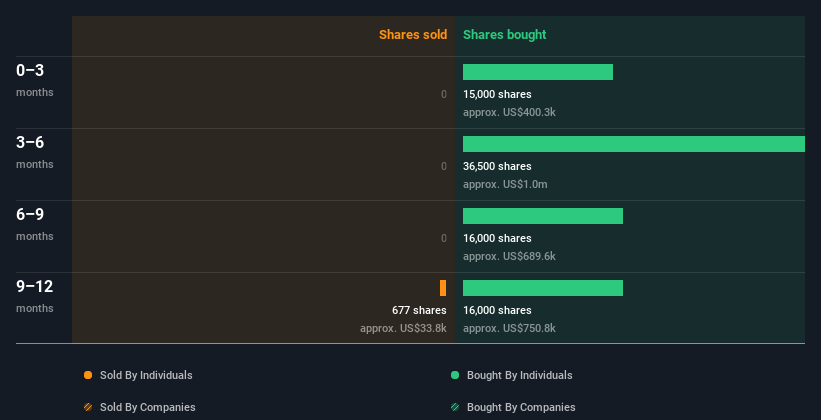This screenshot has height=420, width=821.
Task: Click the zero sold value in 0–3 months row
Action: coord(444,94)
